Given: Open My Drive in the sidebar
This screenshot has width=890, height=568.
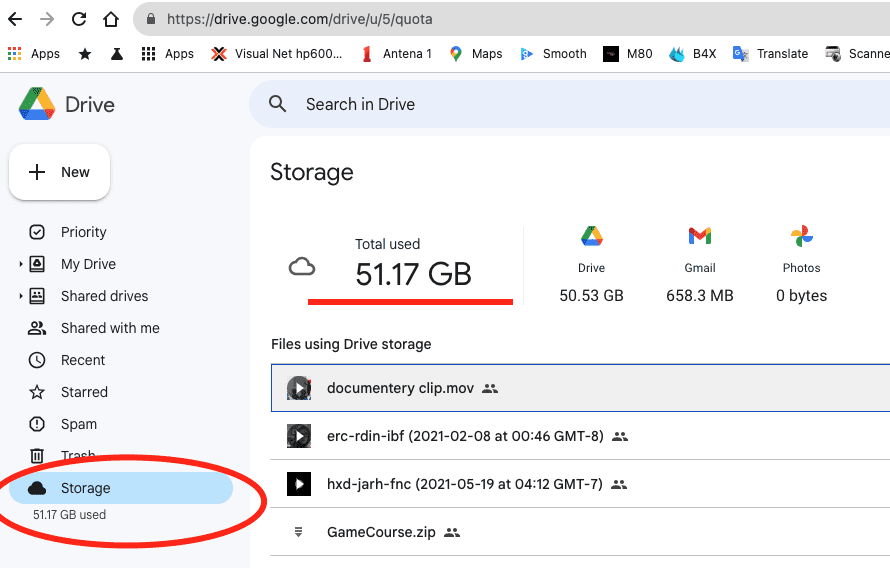Looking at the screenshot, I should click(88, 264).
